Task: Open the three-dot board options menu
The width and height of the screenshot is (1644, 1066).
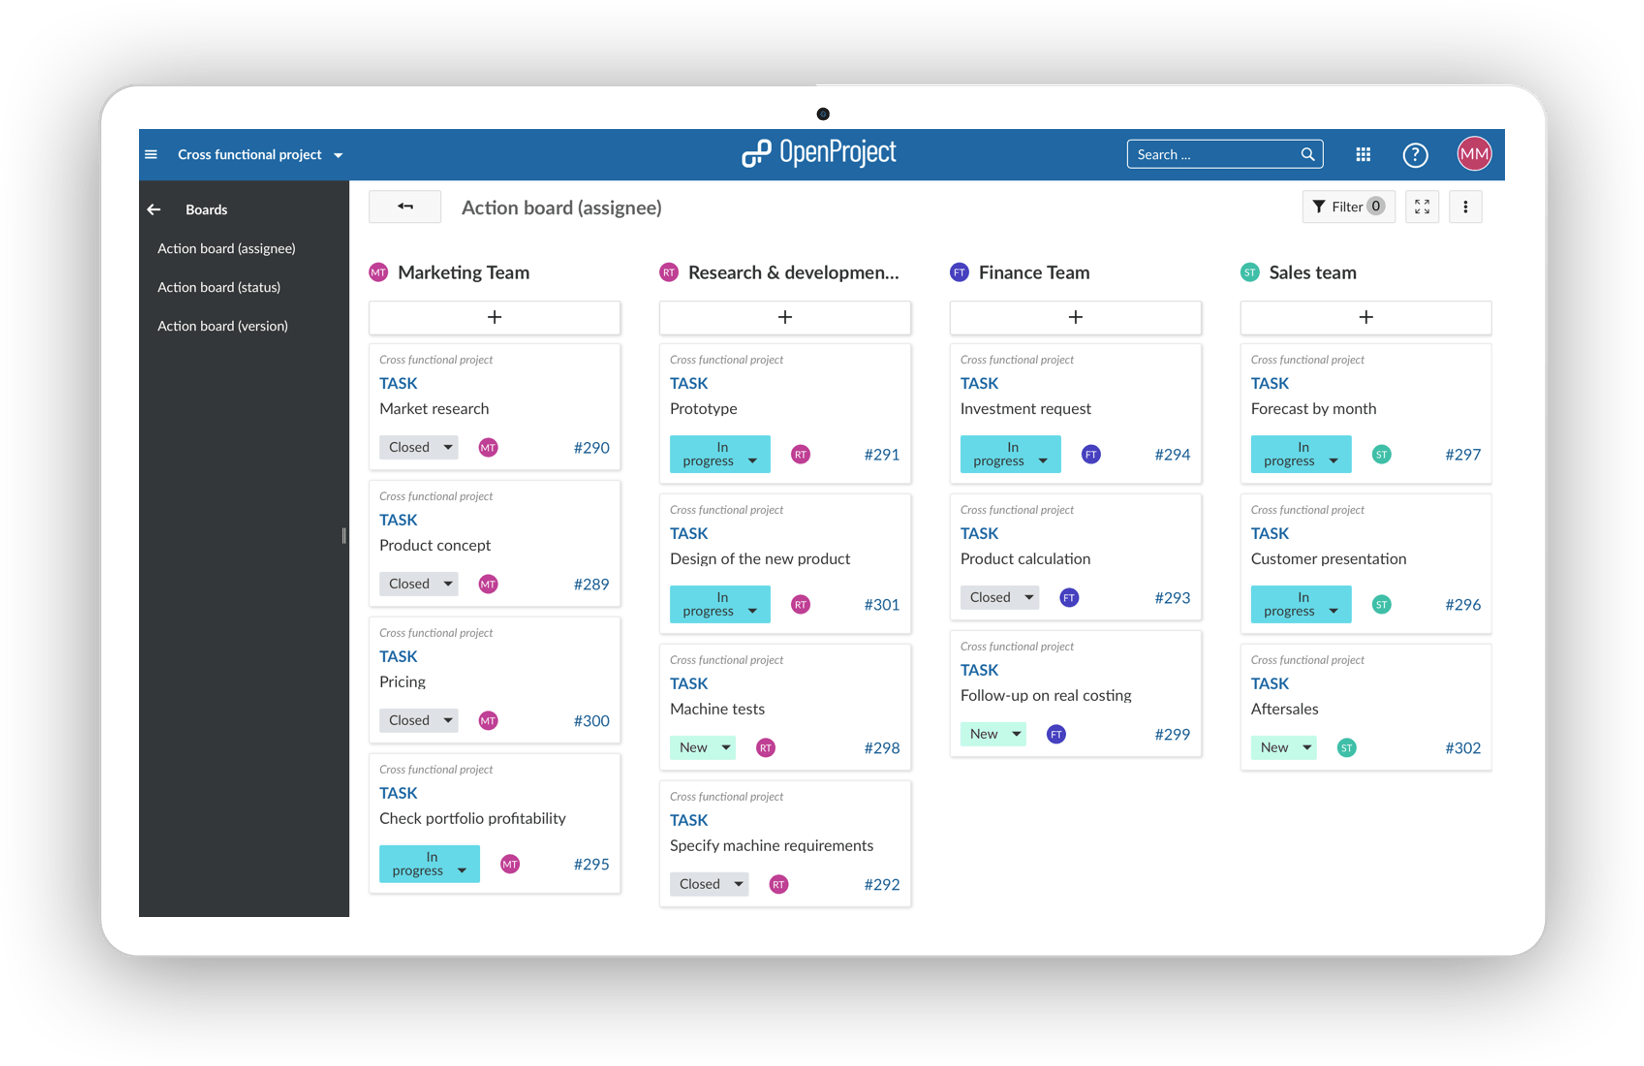Action: pyautogui.click(x=1465, y=207)
